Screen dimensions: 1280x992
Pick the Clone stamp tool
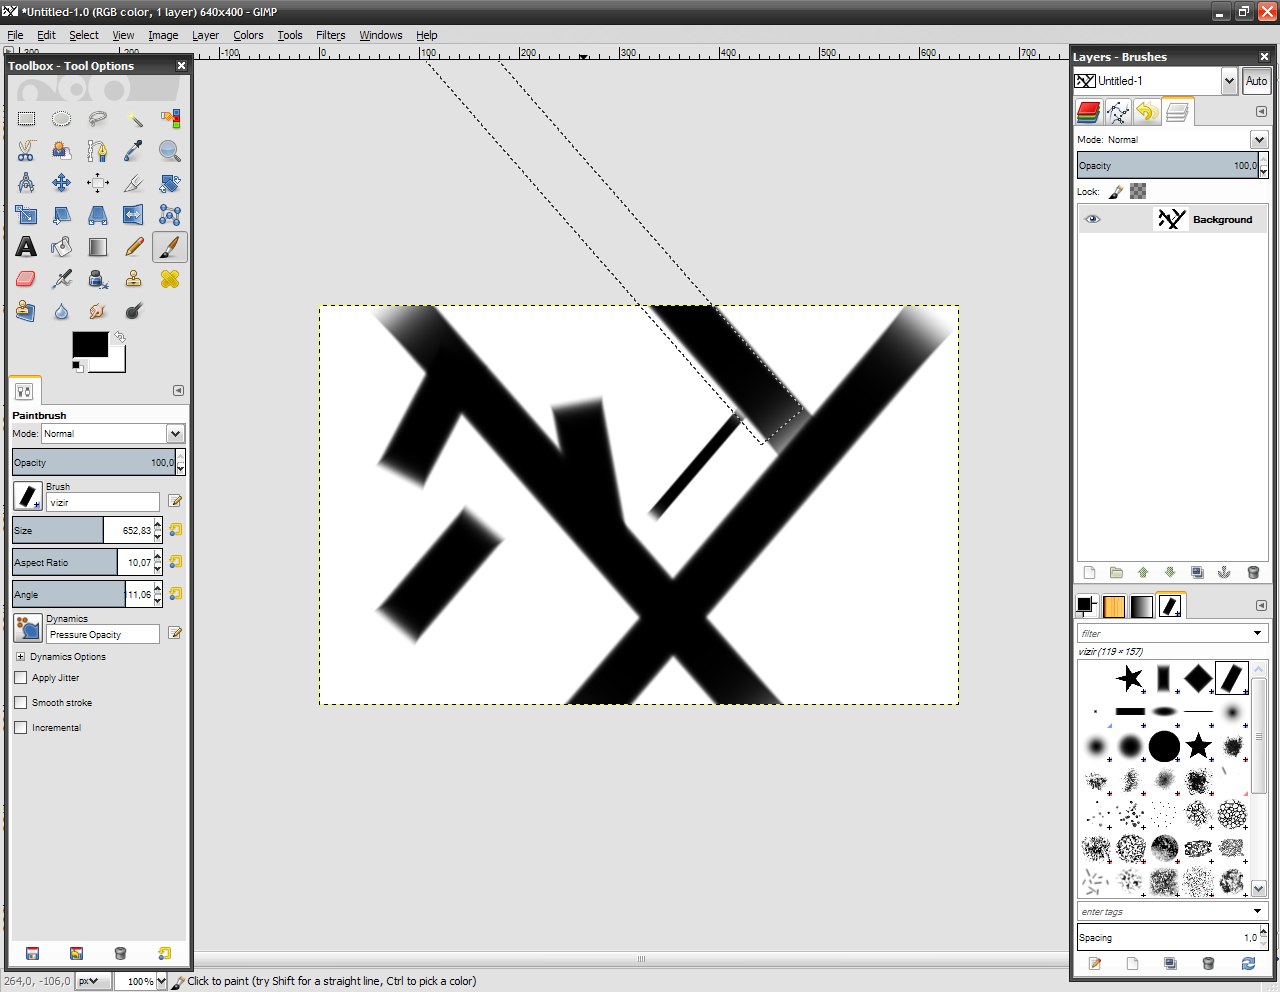pos(133,278)
